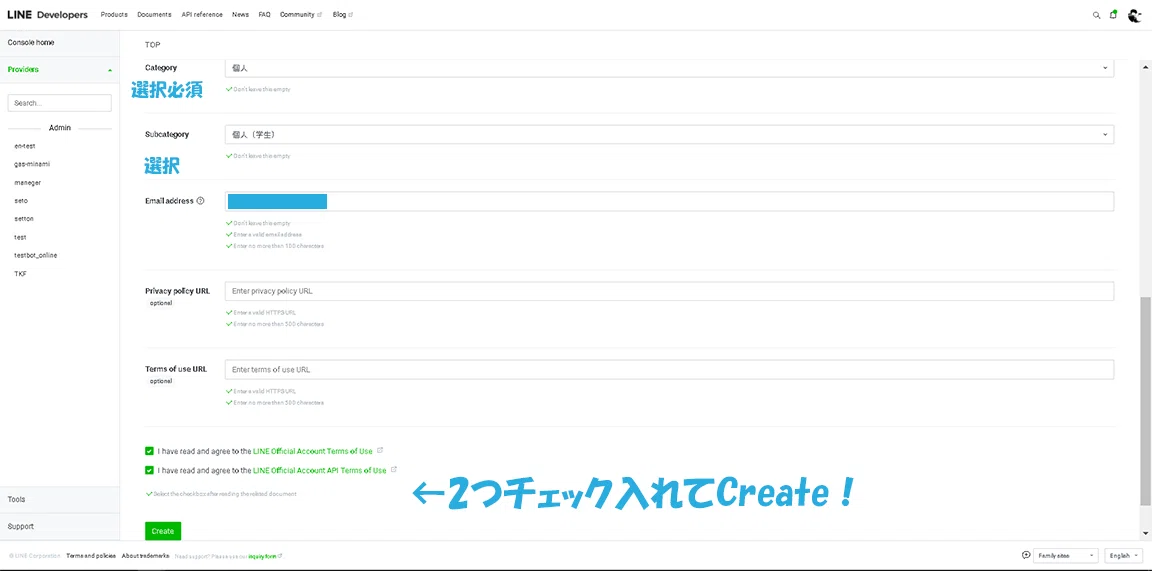
Task: Open the inquiry form footer link
Action: 262,556
